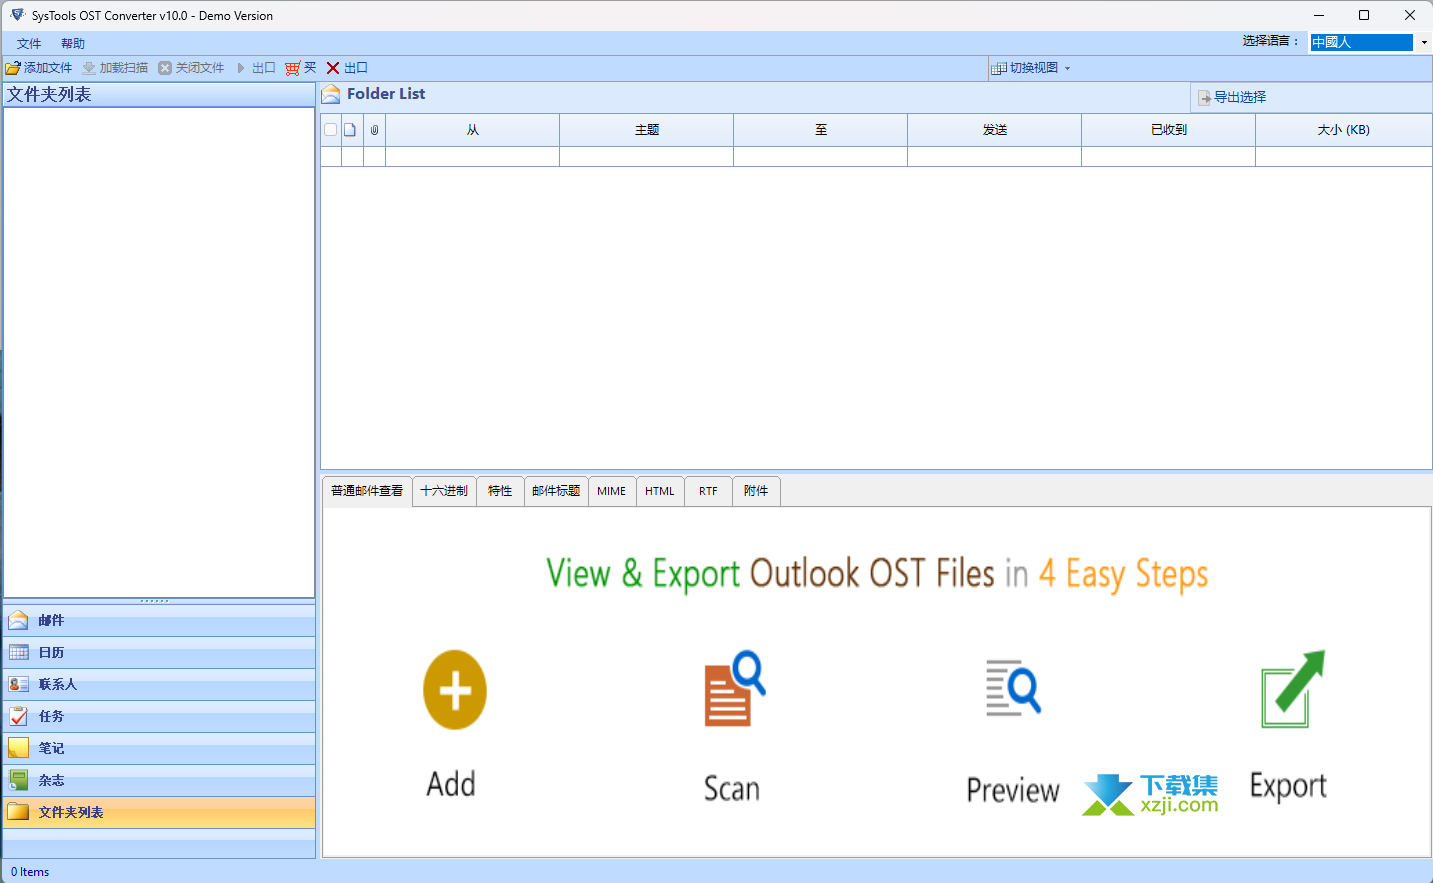1433x883 pixels.
Task: Open the 日历 (Calendar) section in sidebar
Action: tap(159, 653)
